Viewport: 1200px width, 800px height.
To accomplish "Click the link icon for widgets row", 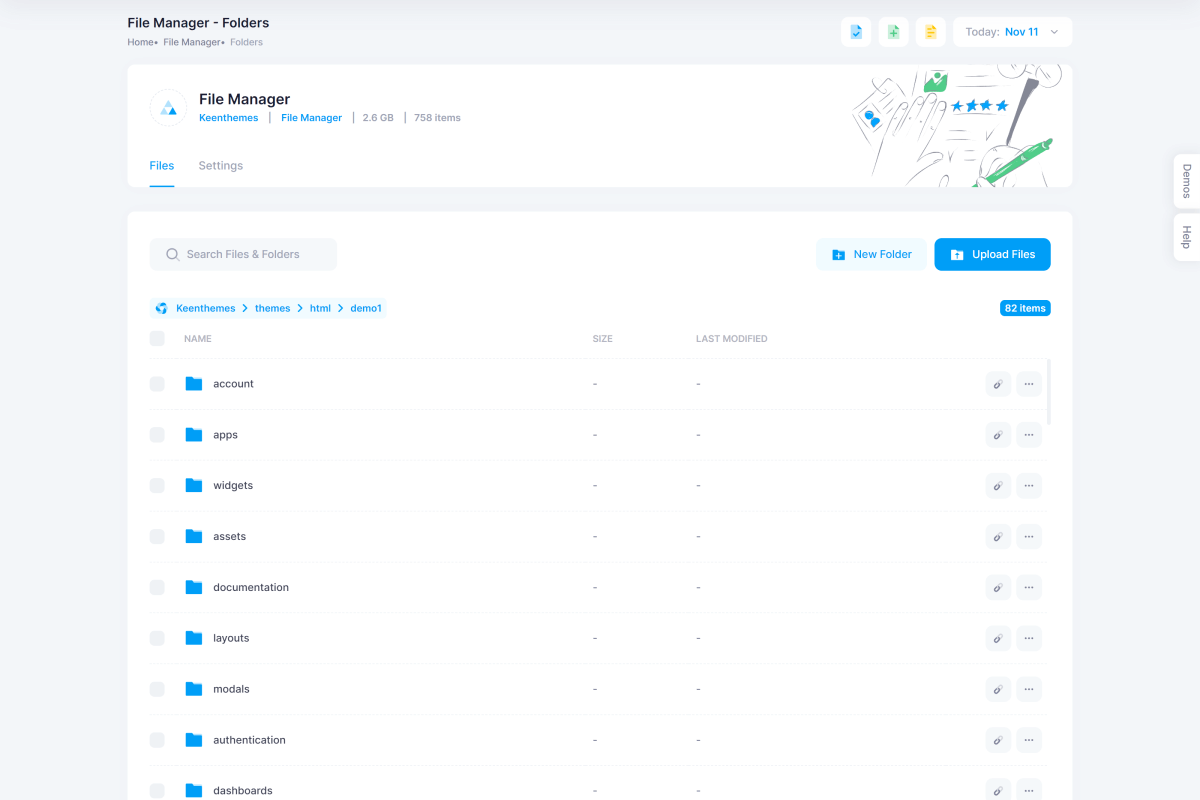I will pos(998,486).
